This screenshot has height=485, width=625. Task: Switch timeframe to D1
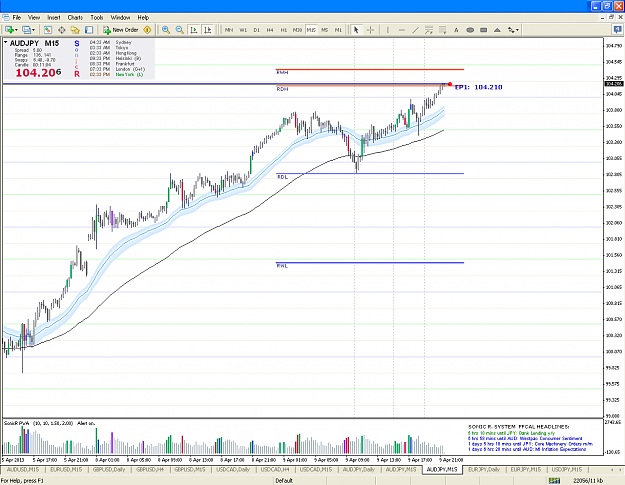pyautogui.click(x=256, y=30)
